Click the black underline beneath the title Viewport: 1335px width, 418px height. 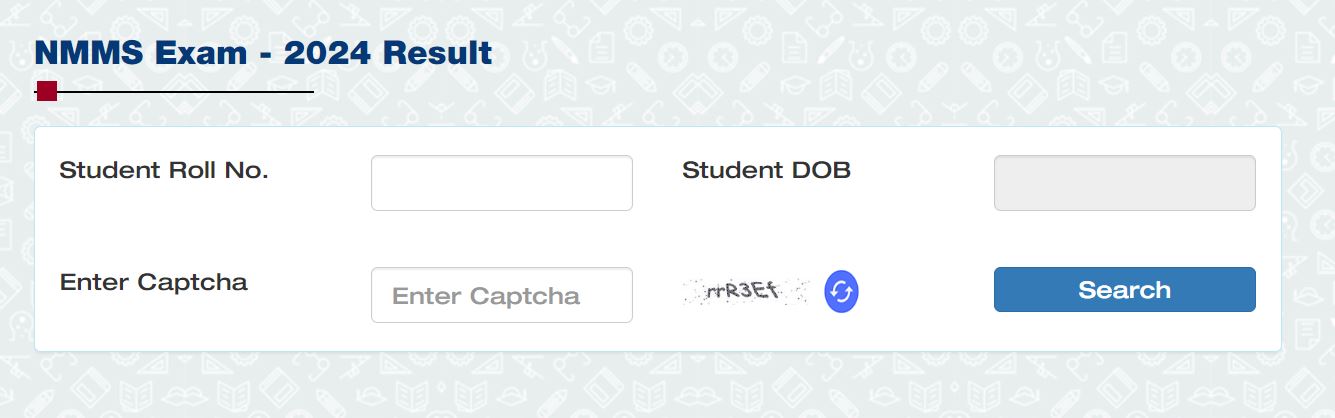[185, 92]
